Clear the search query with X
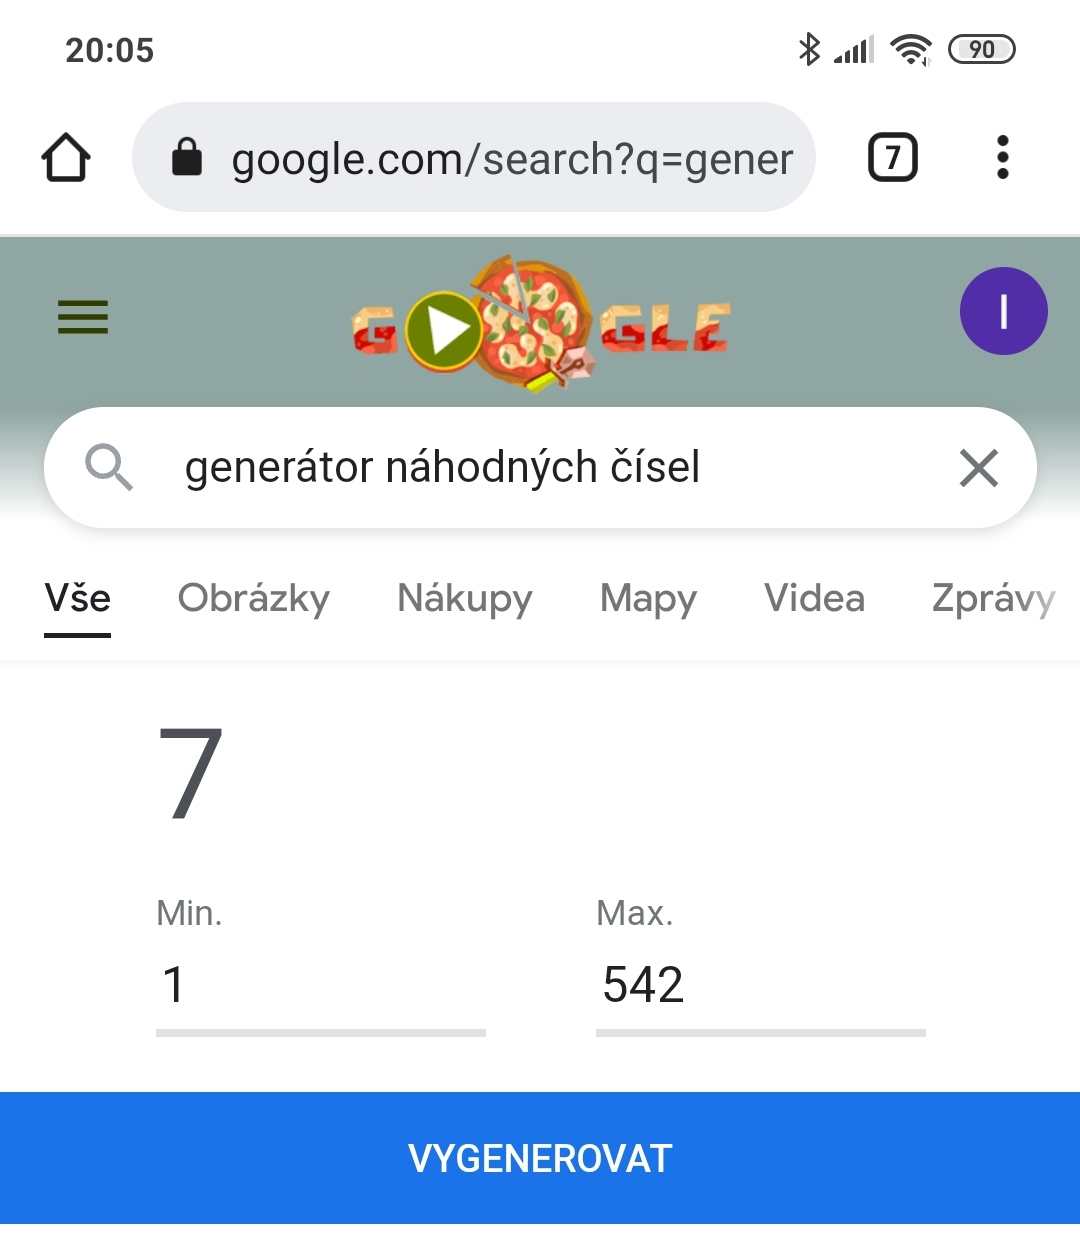Image resolution: width=1080 pixels, height=1244 pixels. pos(978,467)
